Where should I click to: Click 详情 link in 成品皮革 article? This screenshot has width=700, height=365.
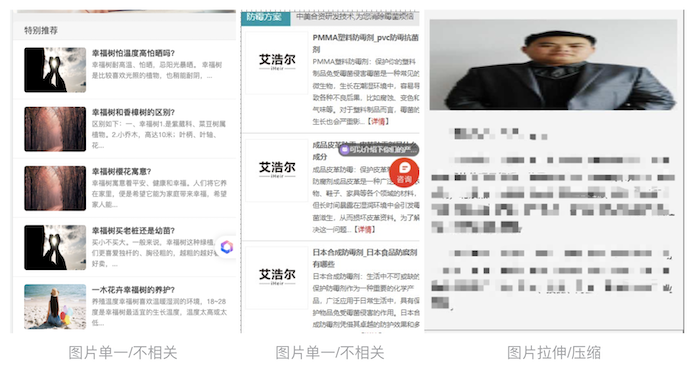pos(364,229)
